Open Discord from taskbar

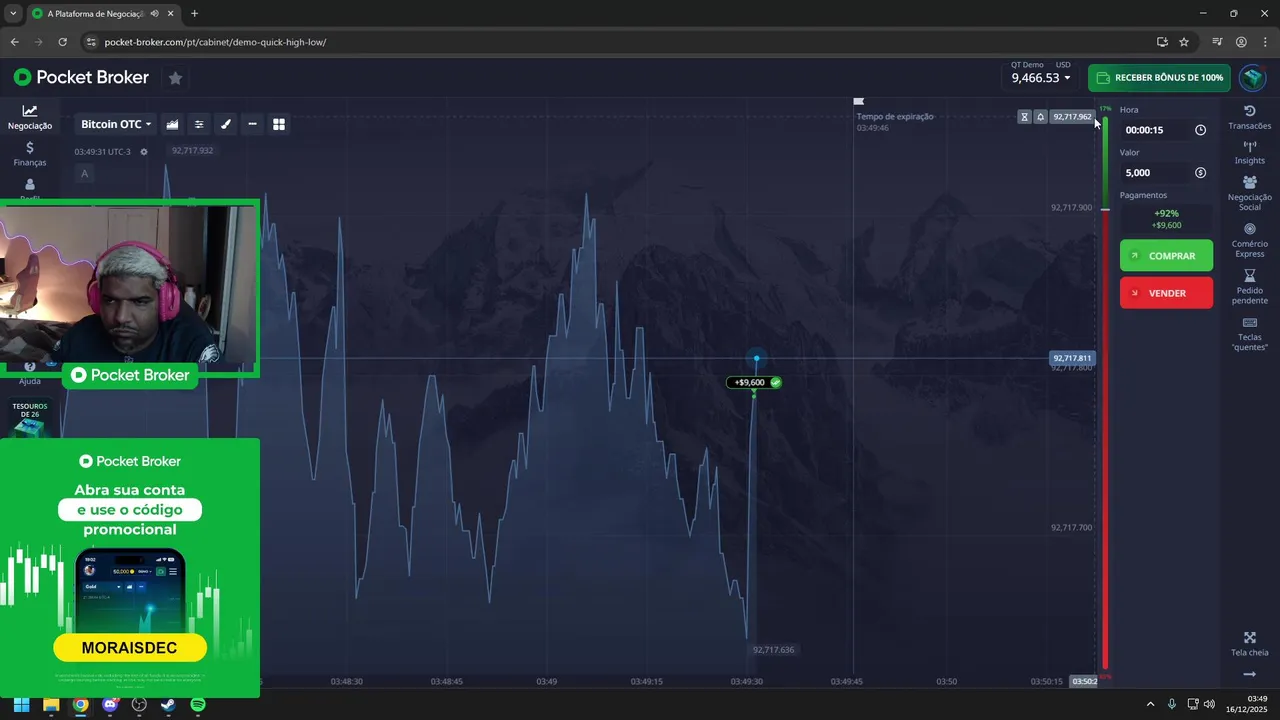pyautogui.click(x=110, y=704)
